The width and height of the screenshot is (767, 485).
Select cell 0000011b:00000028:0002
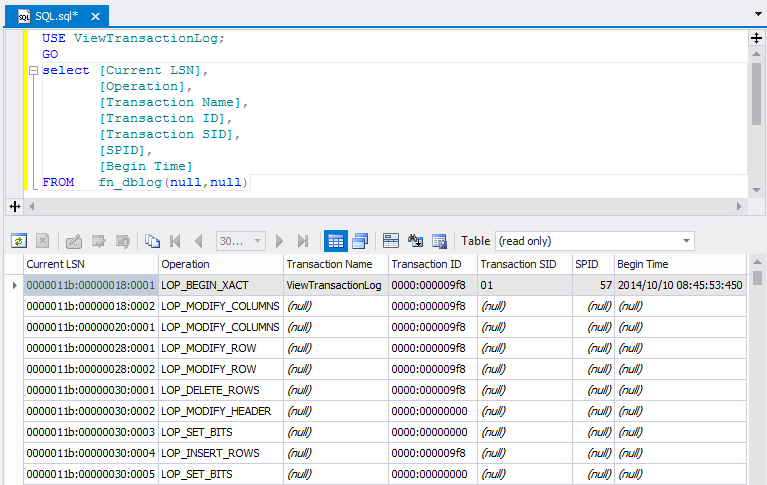(x=90, y=370)
